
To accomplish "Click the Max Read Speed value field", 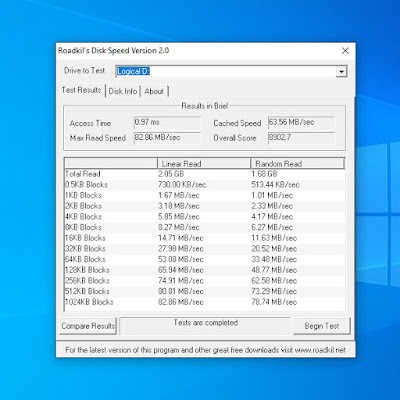I will (167, 137).
